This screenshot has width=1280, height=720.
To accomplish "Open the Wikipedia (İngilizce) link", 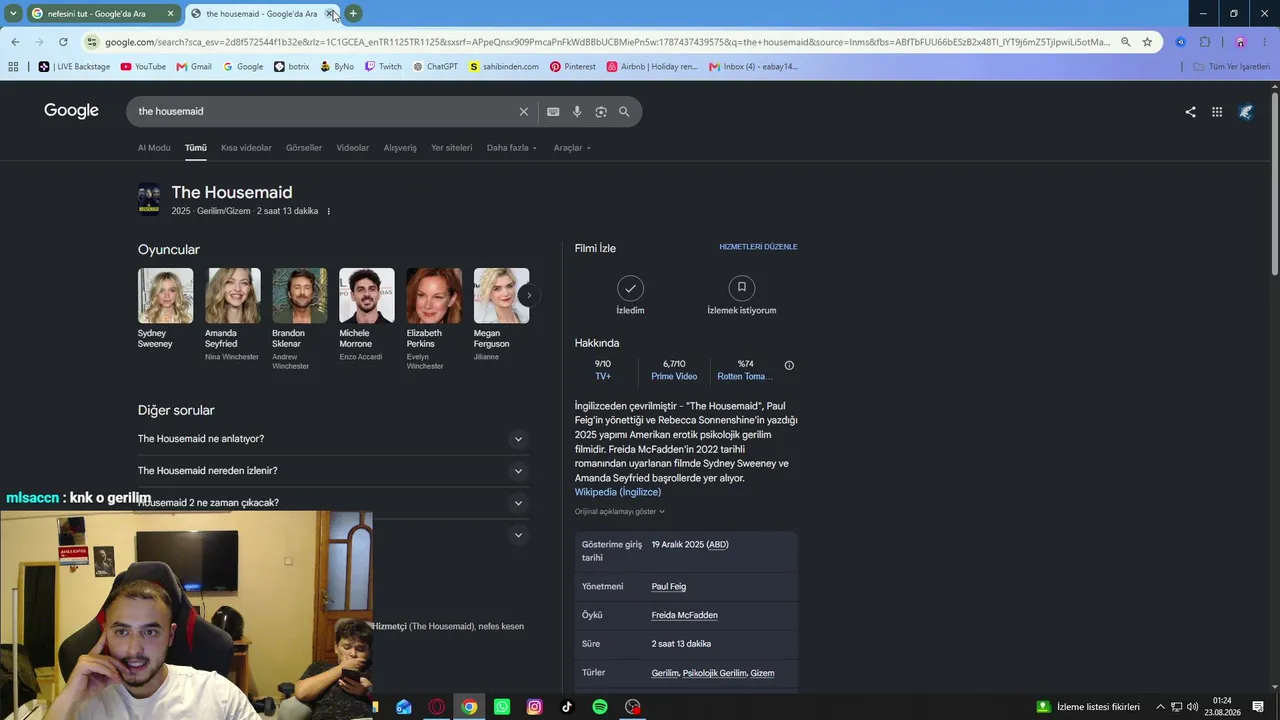I will coord(618,492).
